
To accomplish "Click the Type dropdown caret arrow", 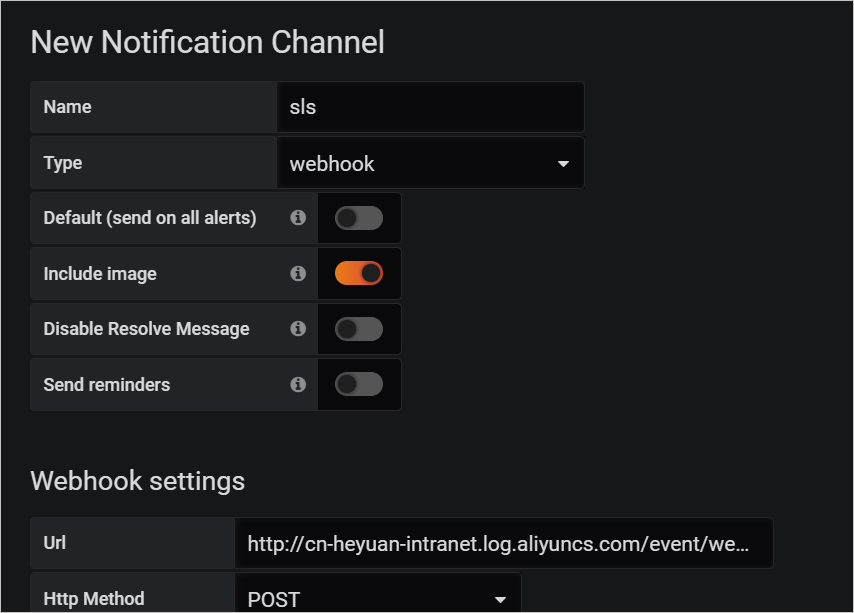I will pyautogui.click(x=563, y=164).
